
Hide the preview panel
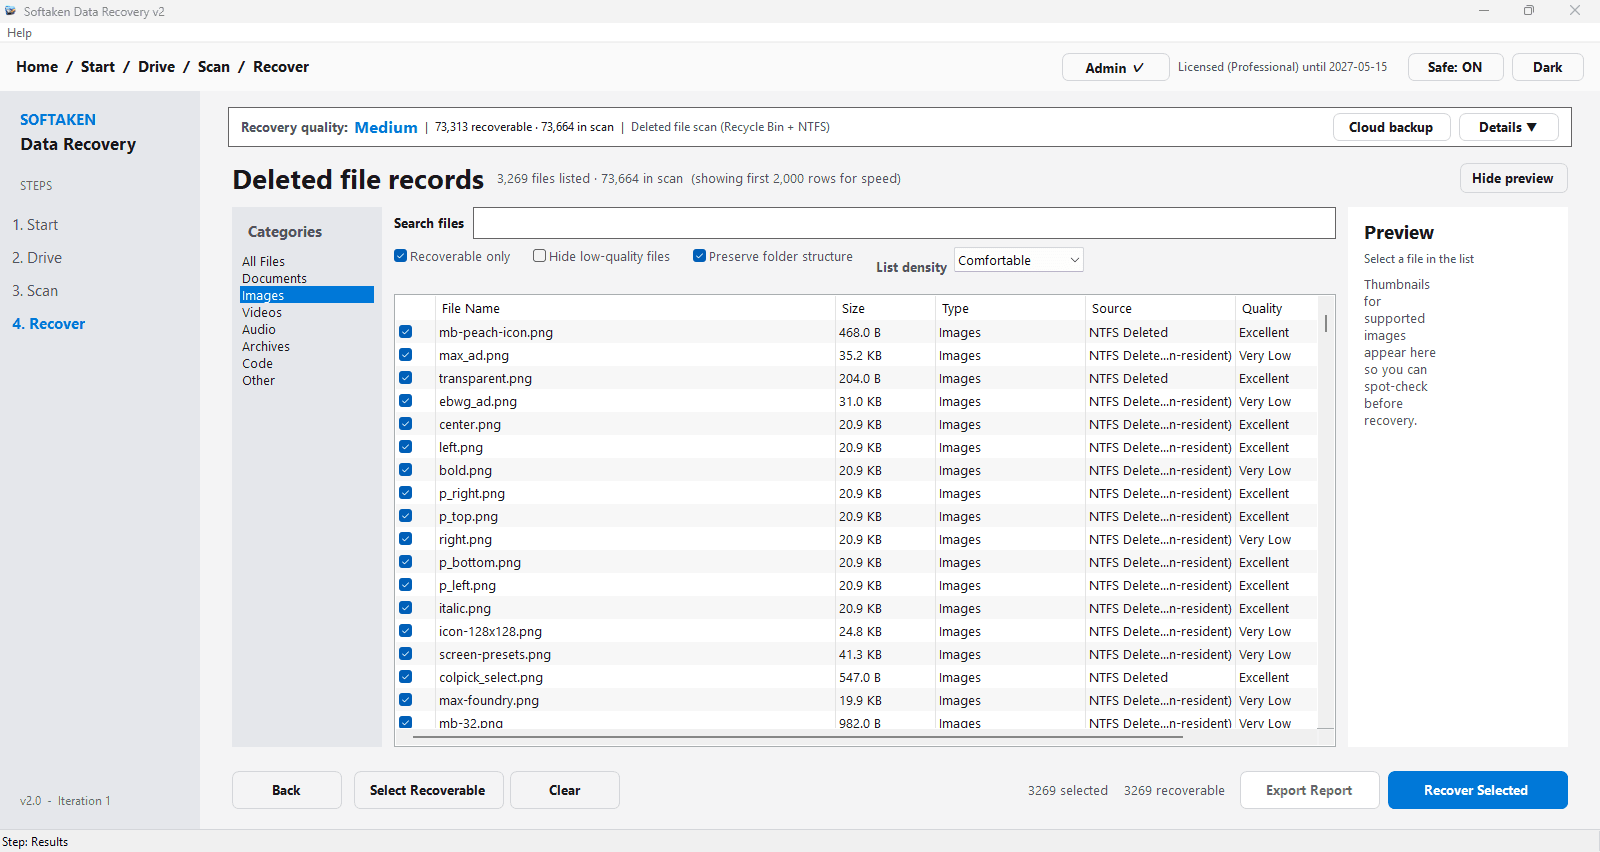pos(1513,178)
